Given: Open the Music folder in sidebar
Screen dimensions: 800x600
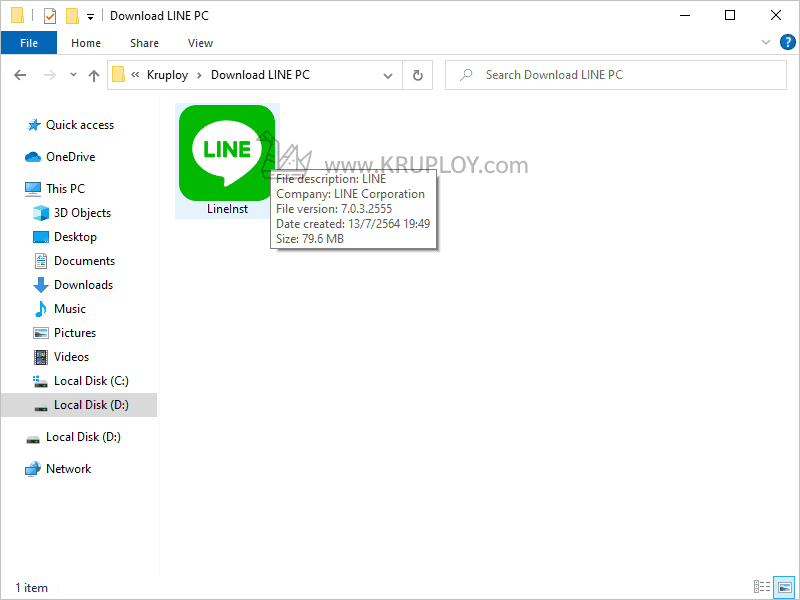Looking at the screenshot, I should [x=69, y=309].
